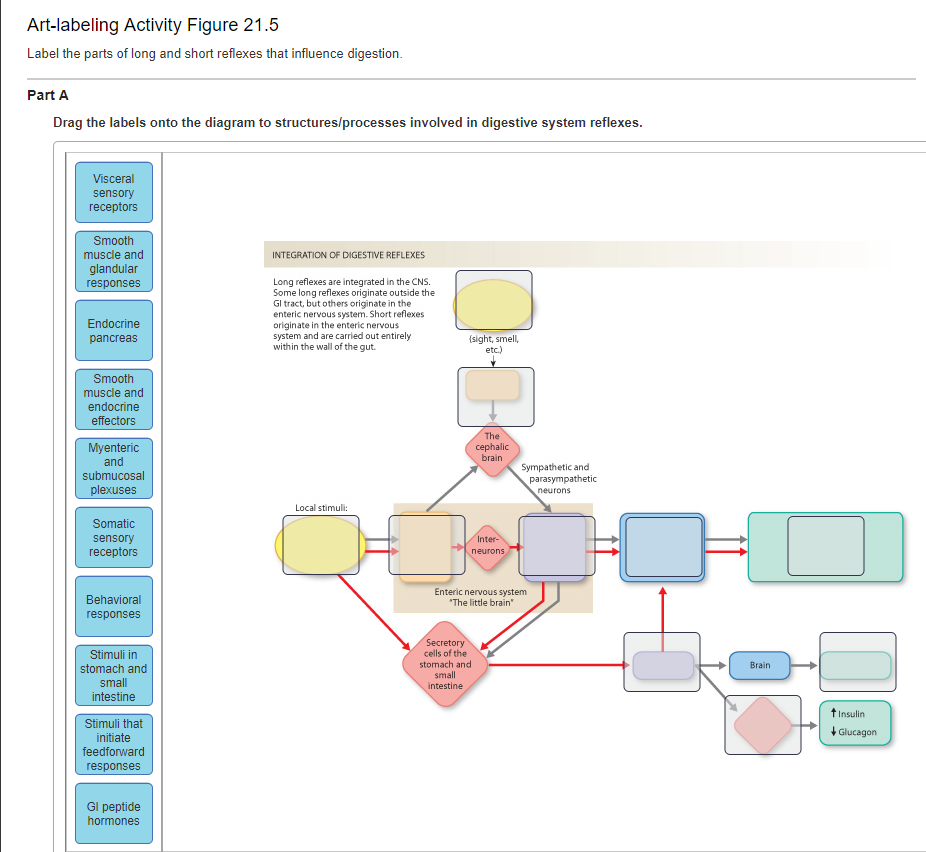Click the pink diamond above Insulin Glucagon

[x=762, y=723]
